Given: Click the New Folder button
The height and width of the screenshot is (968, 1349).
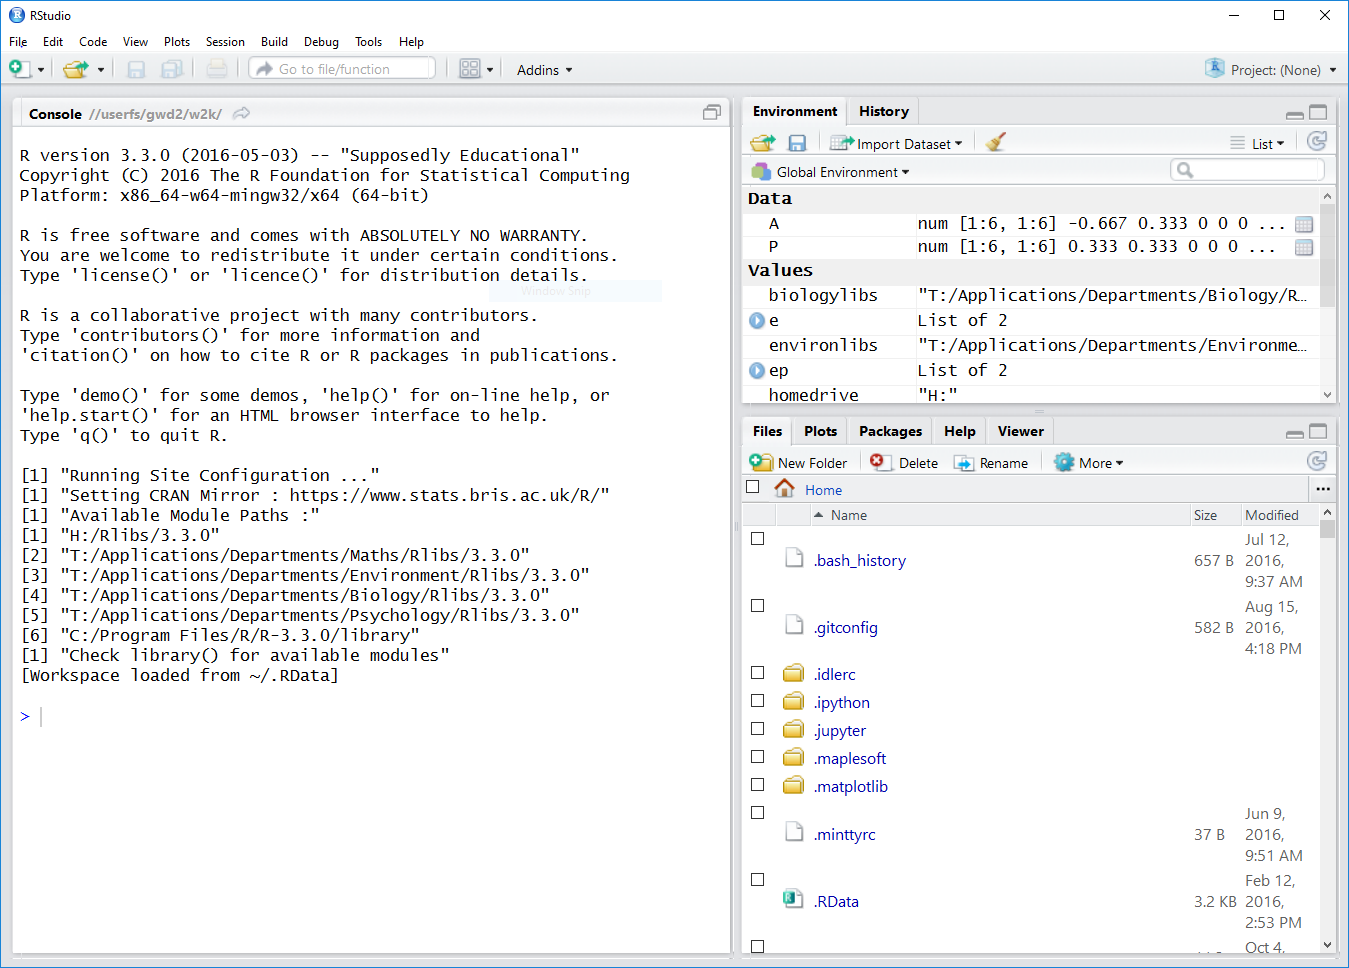Looking at the screenshot, I should coord(799,463).
